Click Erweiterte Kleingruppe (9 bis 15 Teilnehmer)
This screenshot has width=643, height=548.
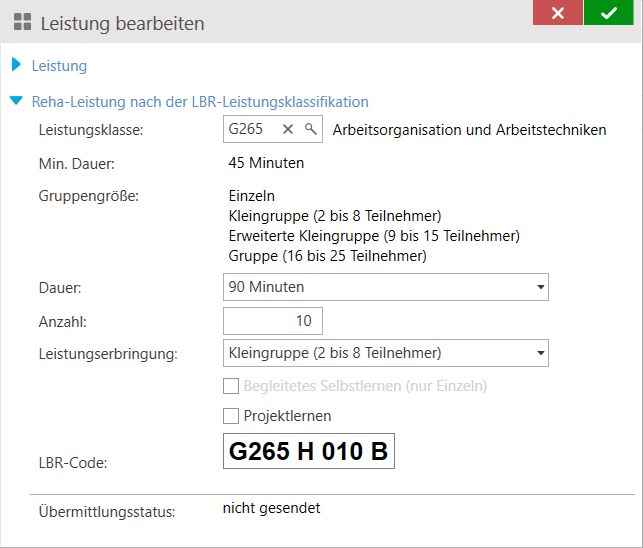coord(374,236)
